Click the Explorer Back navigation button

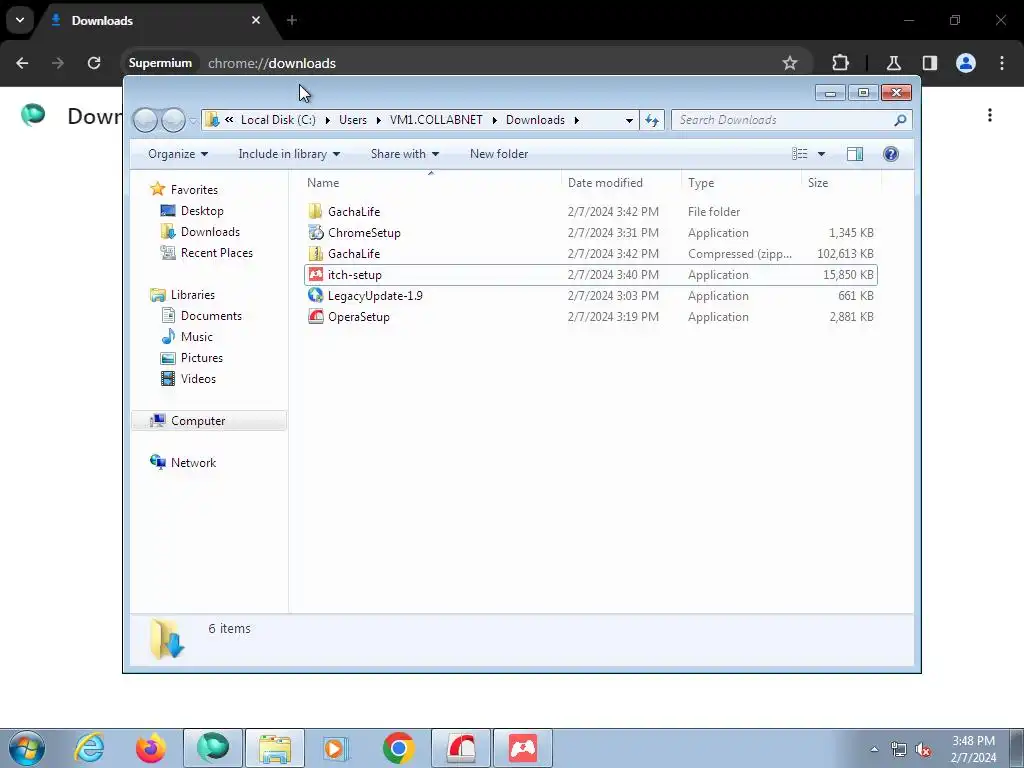pyautogui.click(x=145, y=120)
